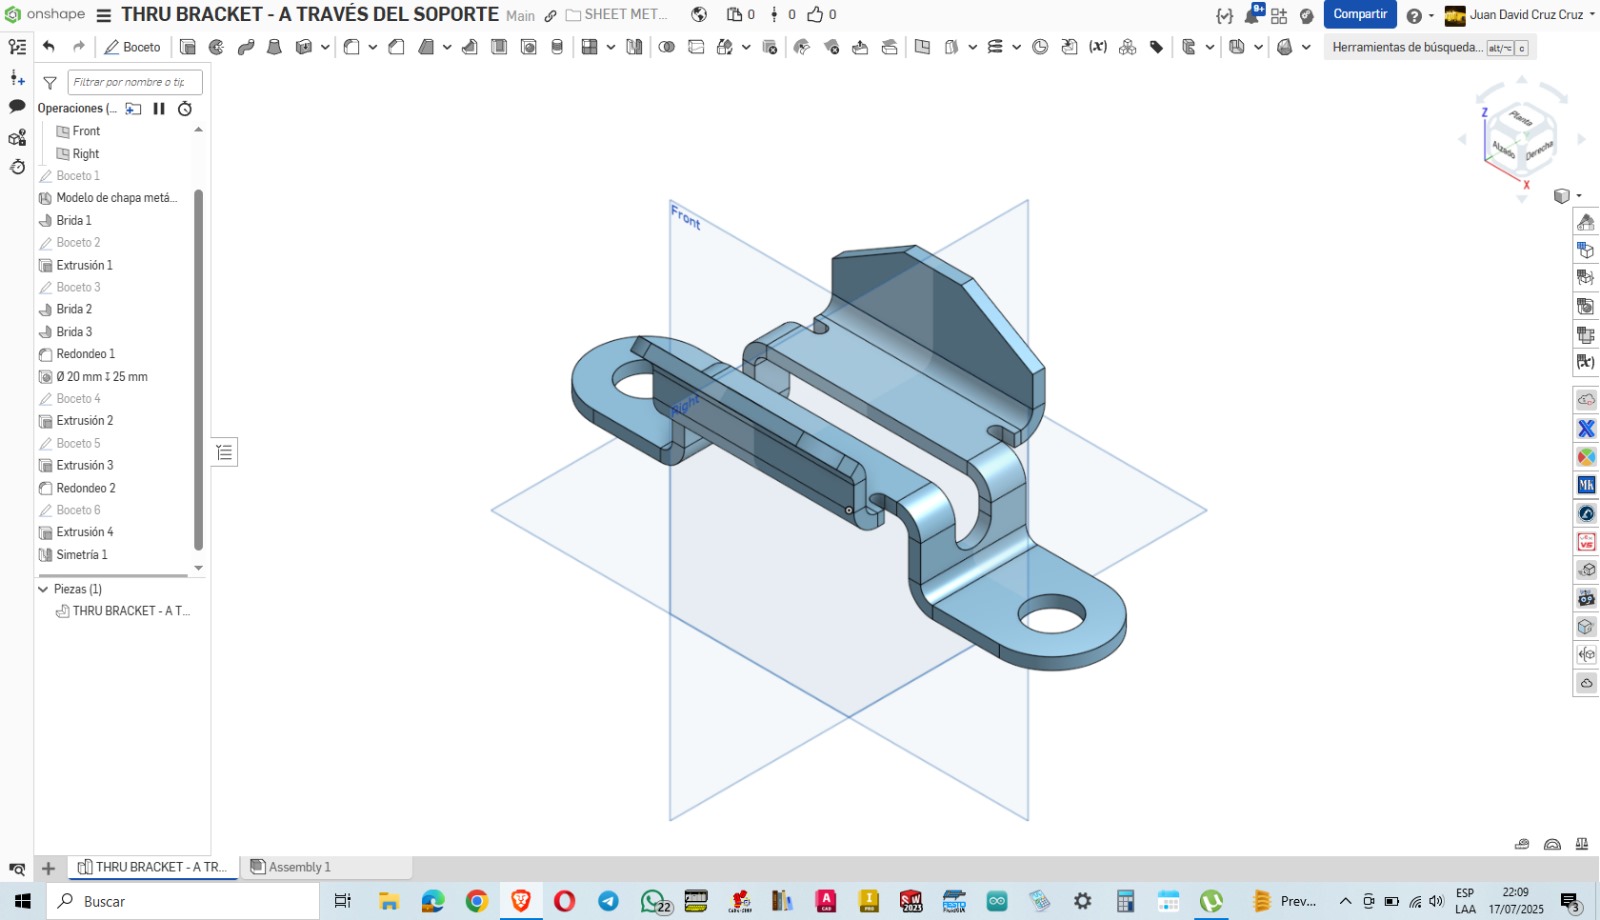Select Ø 20 mm ↧ 25 mm hole feature
The image size is (1600, 920).
(101, 377)
